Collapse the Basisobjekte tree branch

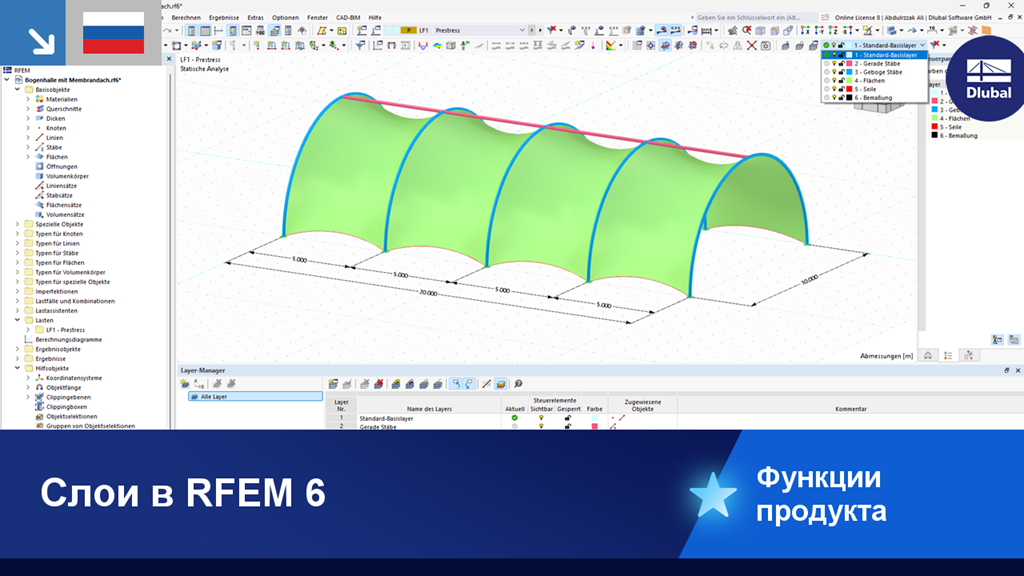pos(15,90)
